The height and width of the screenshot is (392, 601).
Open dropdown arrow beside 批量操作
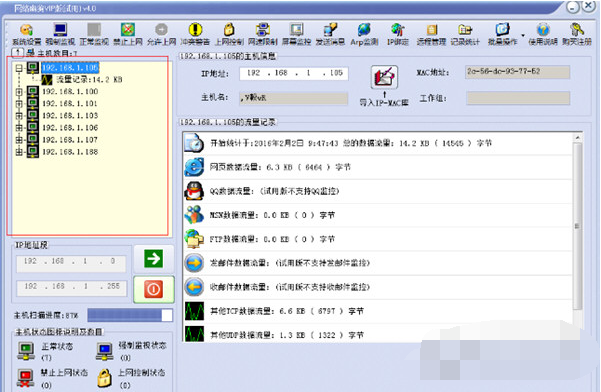523,35
